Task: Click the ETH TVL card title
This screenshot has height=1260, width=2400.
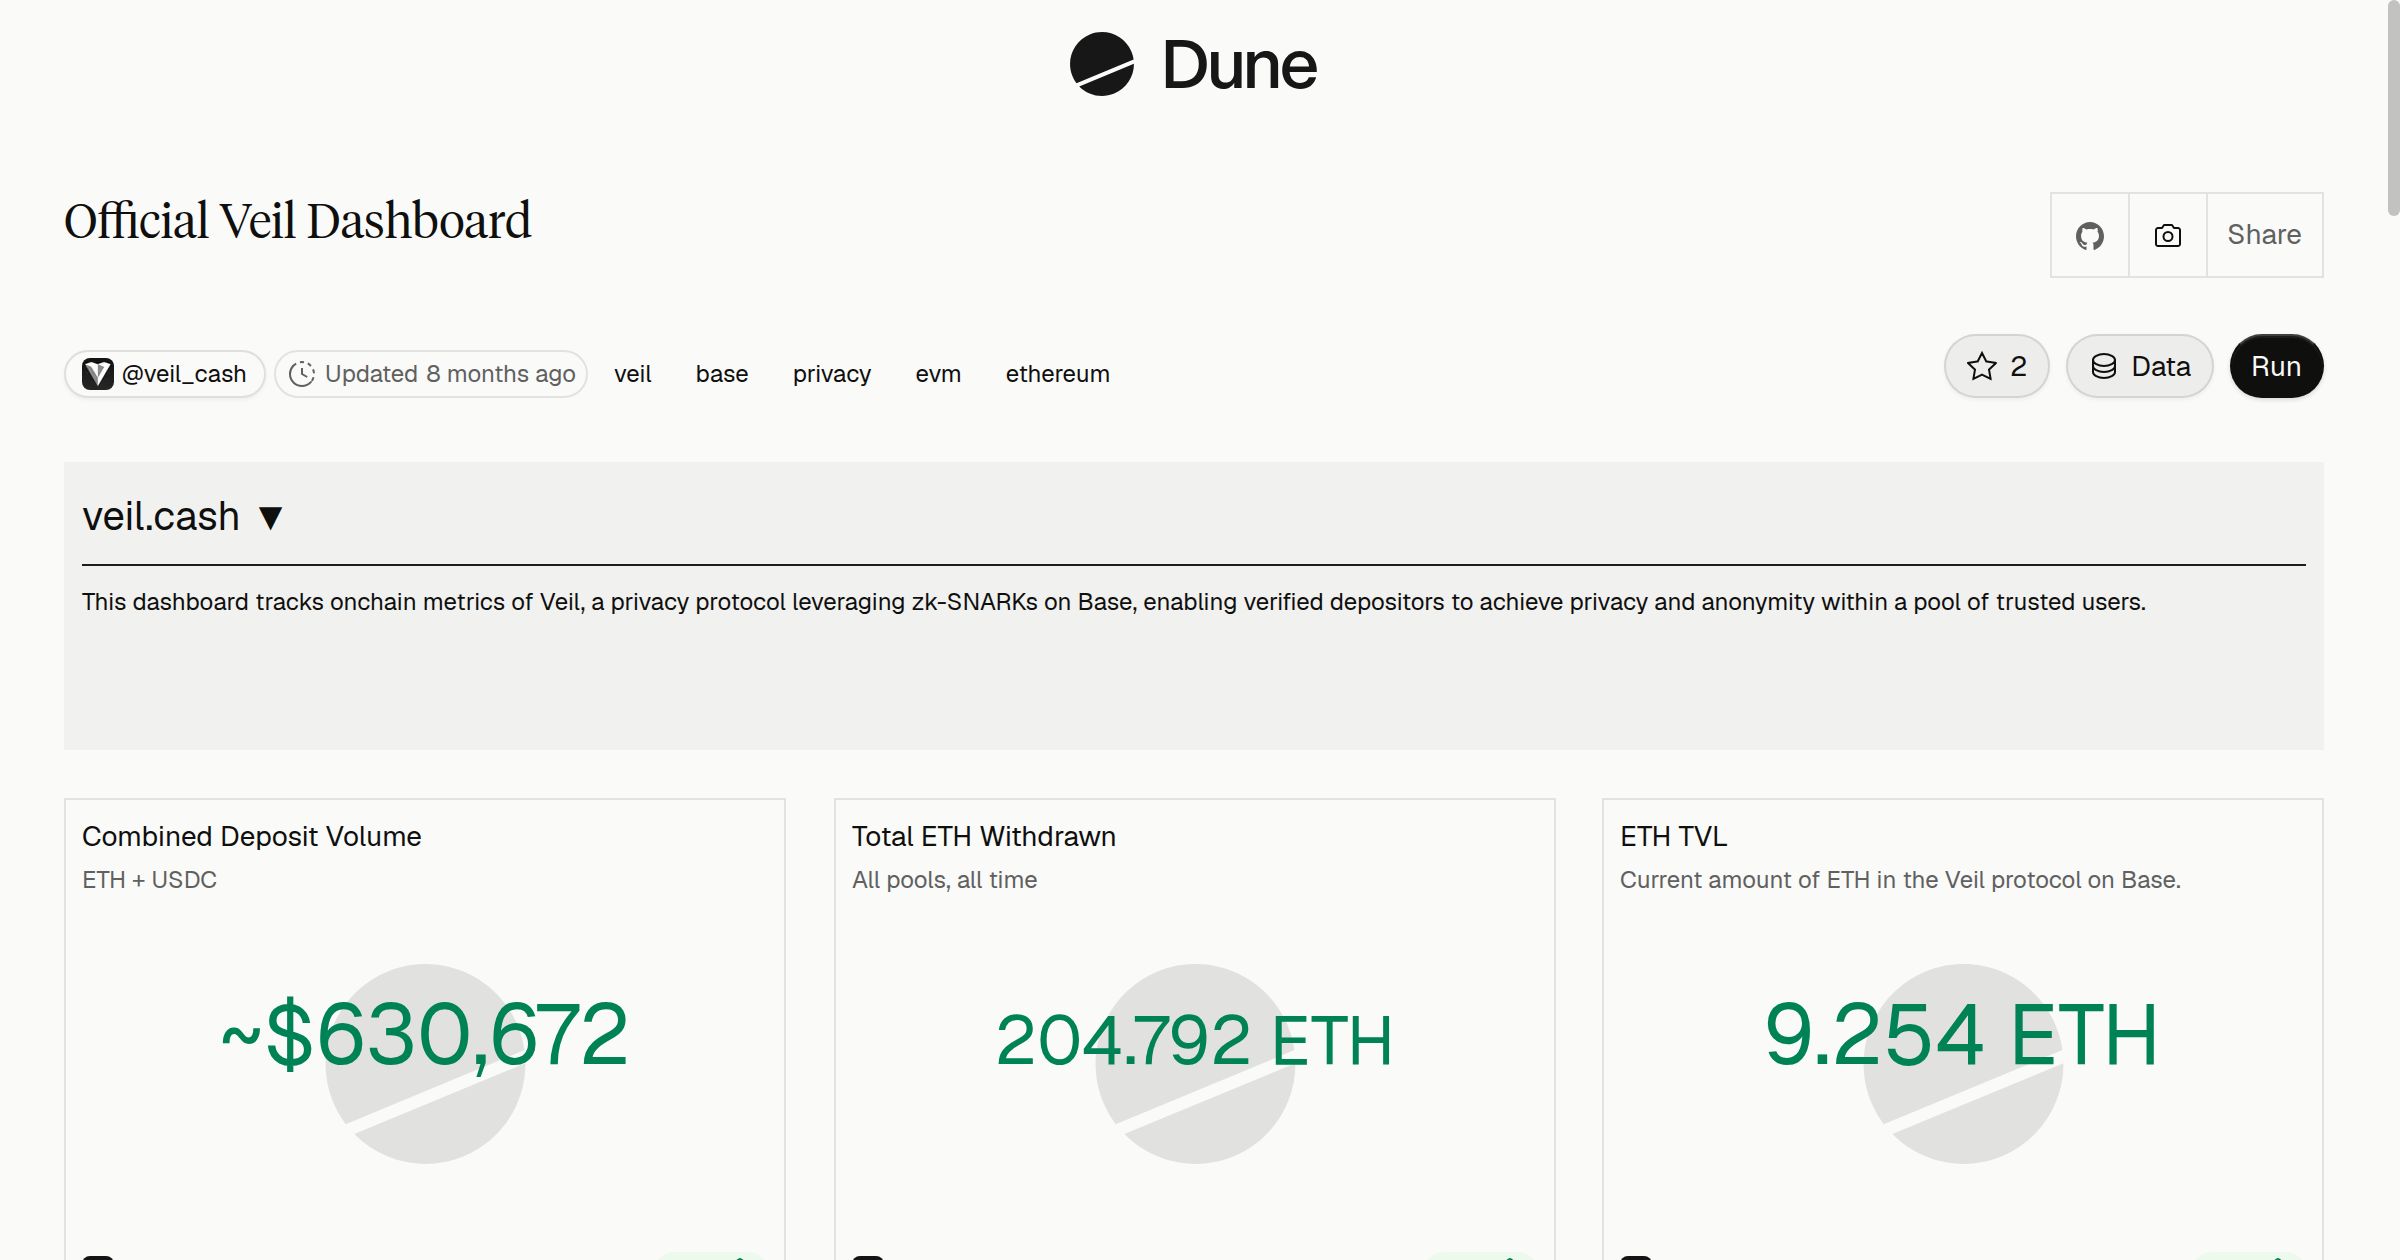Action: pyautogui.click(x=1674, y=836)
